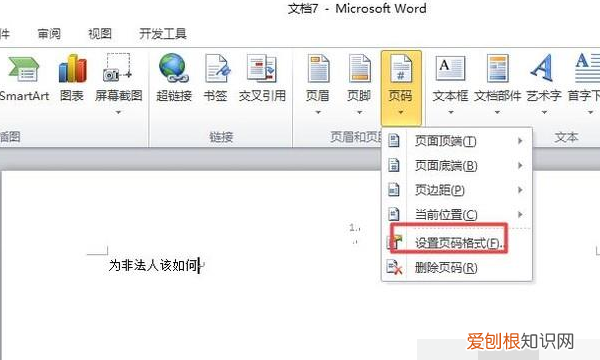Click the 当前位置 menu icon

pos(394,214)
